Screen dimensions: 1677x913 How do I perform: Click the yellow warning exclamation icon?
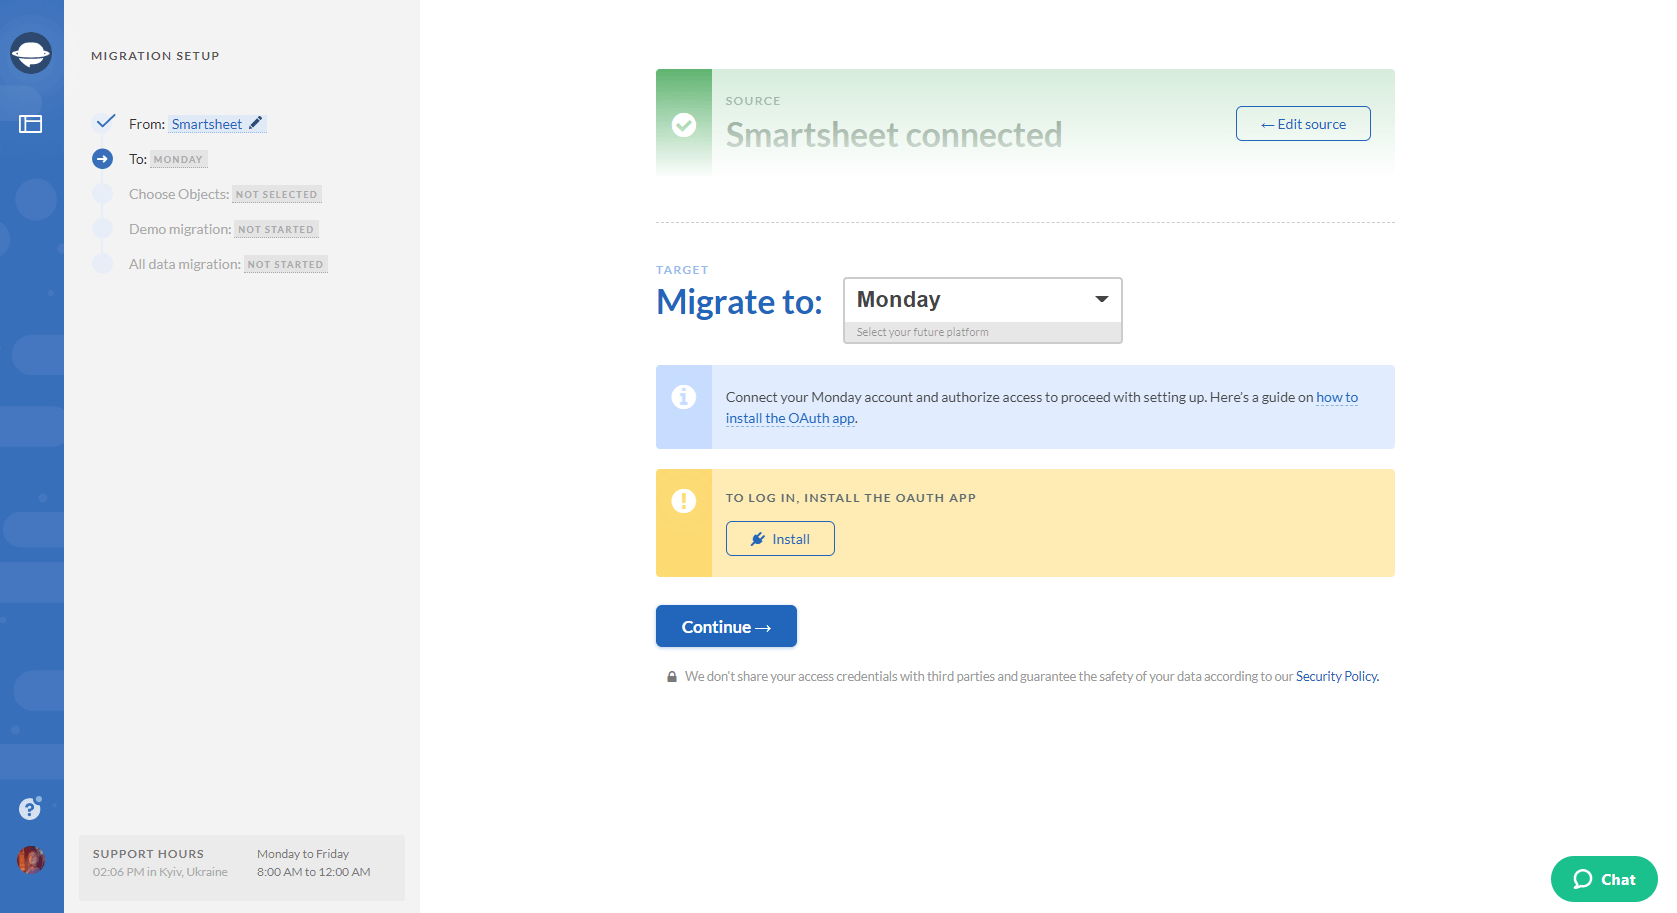[x=684, y=500]
